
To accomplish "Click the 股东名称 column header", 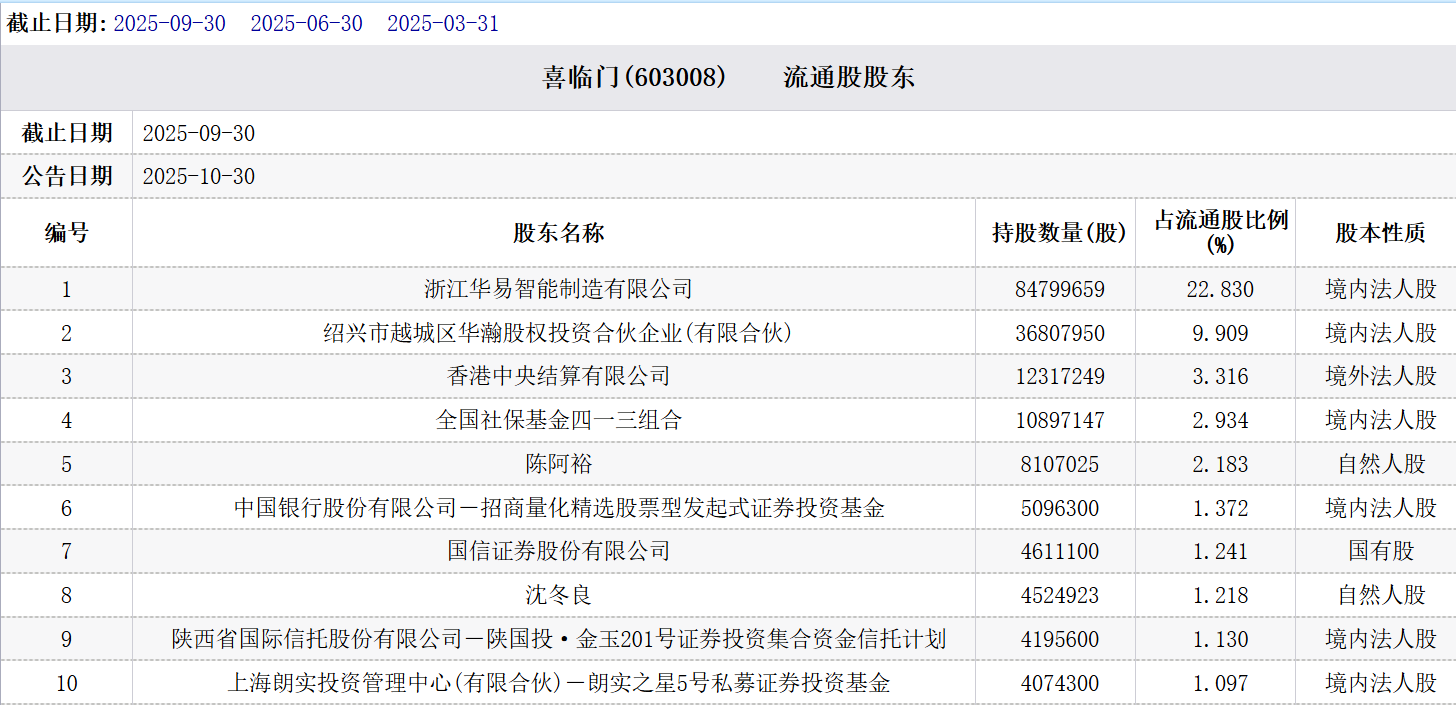I will point(558,233).
